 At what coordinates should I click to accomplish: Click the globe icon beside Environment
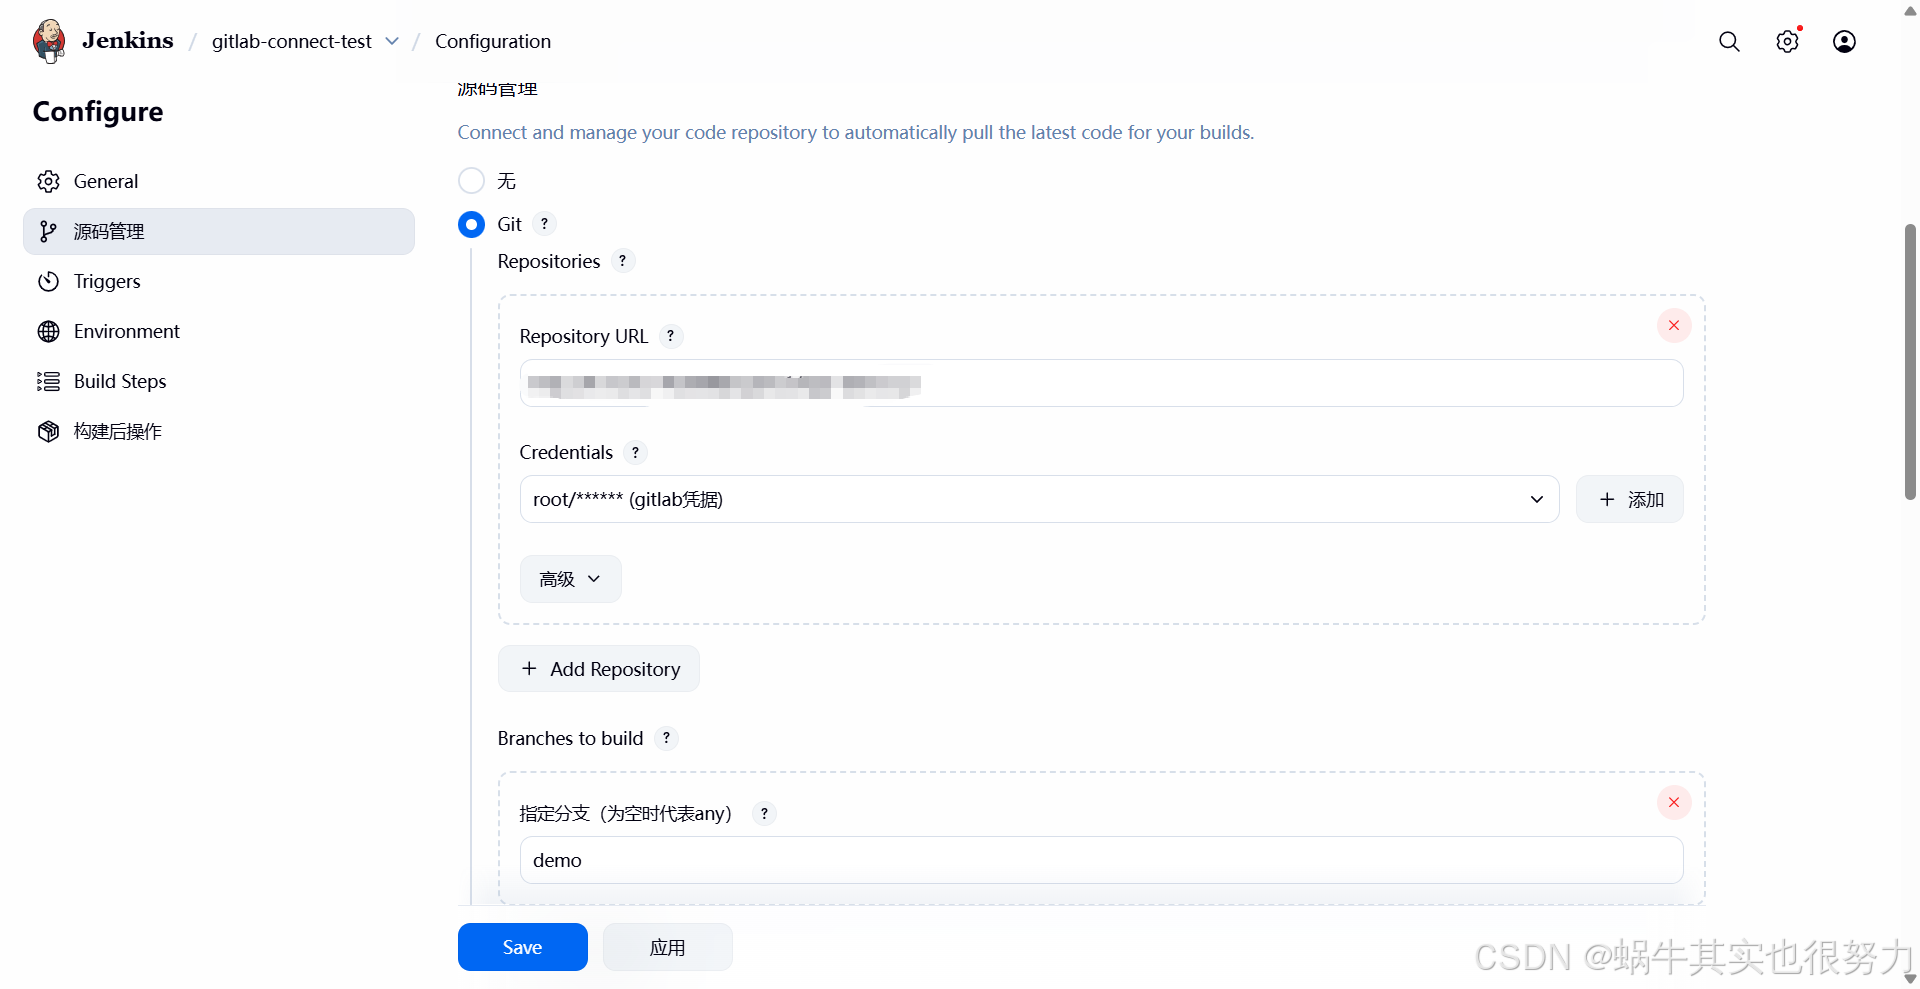point(48,331)
